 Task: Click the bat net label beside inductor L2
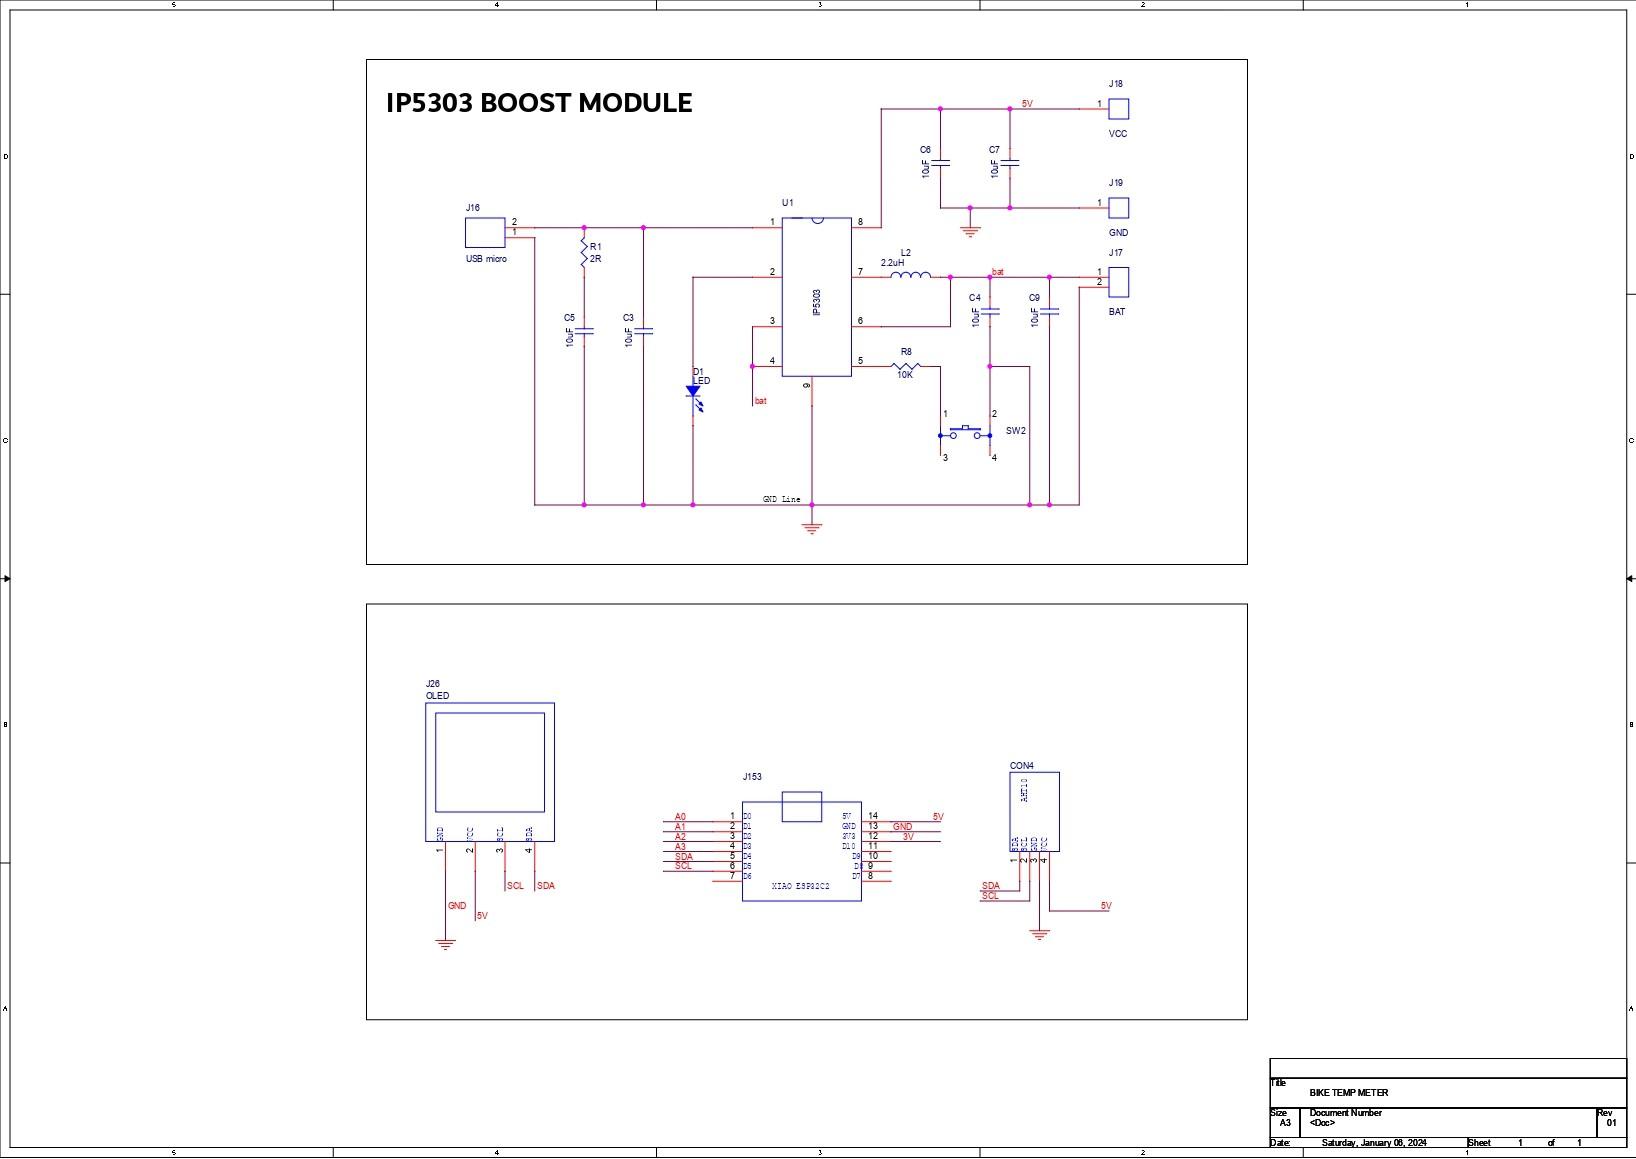click(x=998, y=272)
